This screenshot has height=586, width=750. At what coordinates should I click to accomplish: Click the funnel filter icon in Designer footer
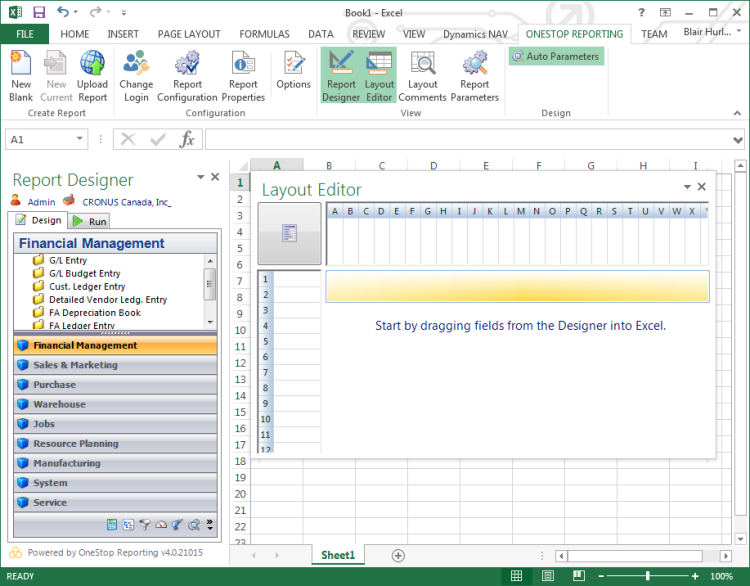pyautogui.click(x=144, y=525)
